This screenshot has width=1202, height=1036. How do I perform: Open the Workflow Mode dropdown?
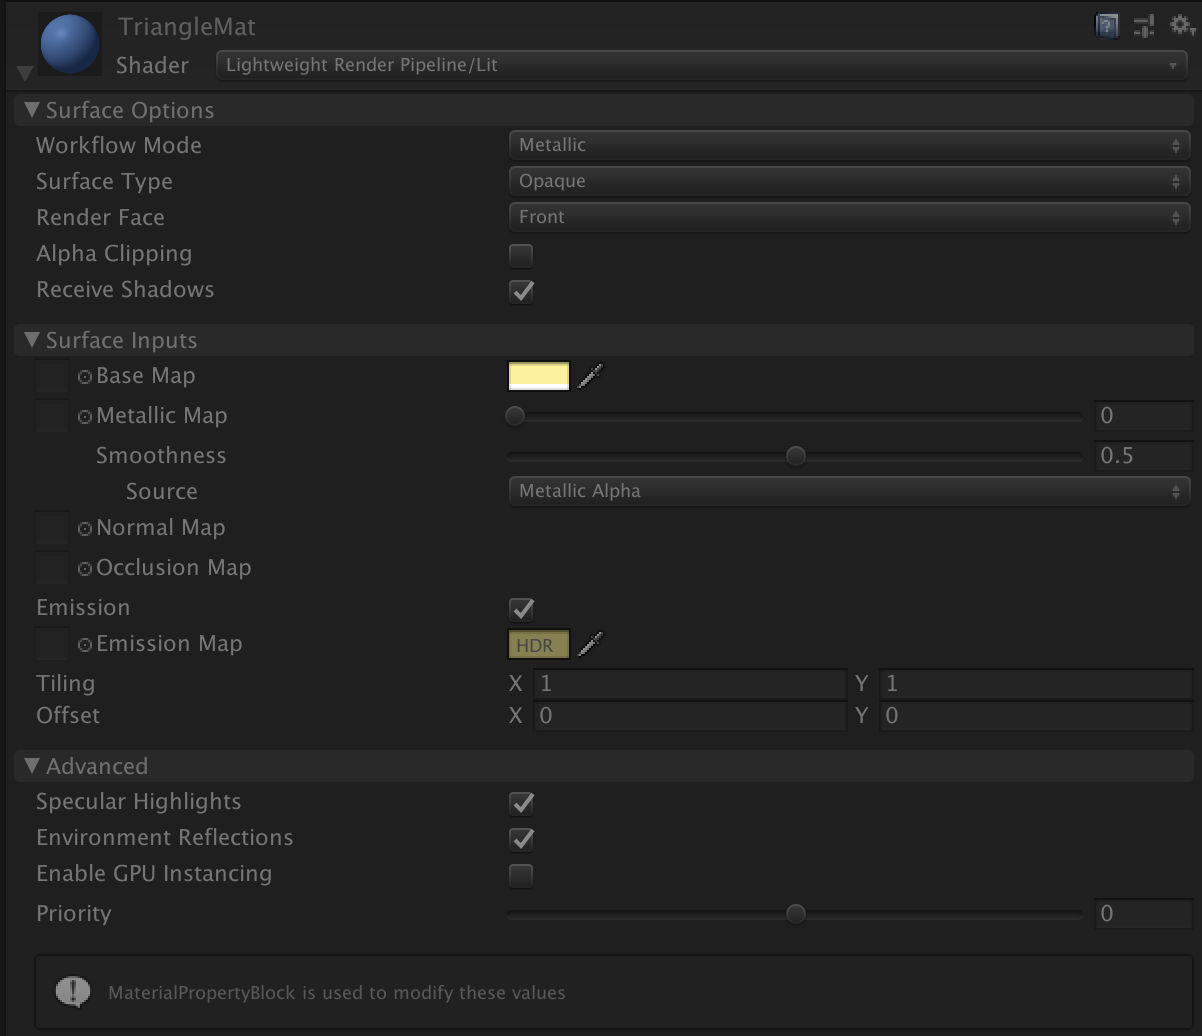click(x=849, y=145)
